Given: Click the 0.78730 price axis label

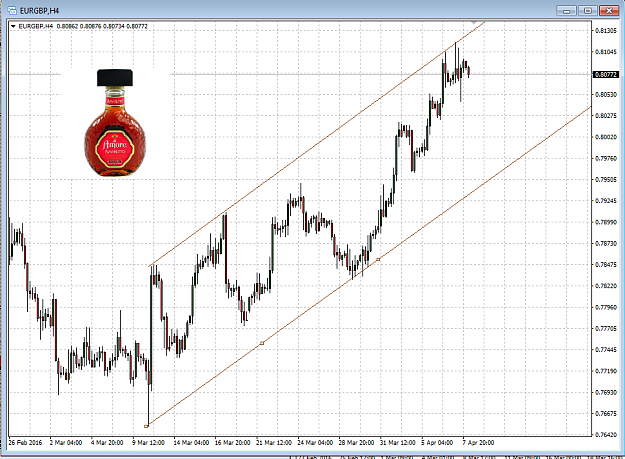Looking at the screenshot, I should coord(605,243).
